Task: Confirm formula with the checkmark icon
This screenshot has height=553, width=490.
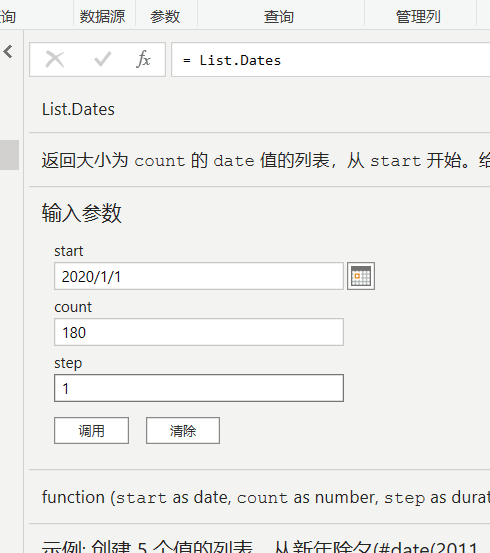Action: (x=103, y=59)
